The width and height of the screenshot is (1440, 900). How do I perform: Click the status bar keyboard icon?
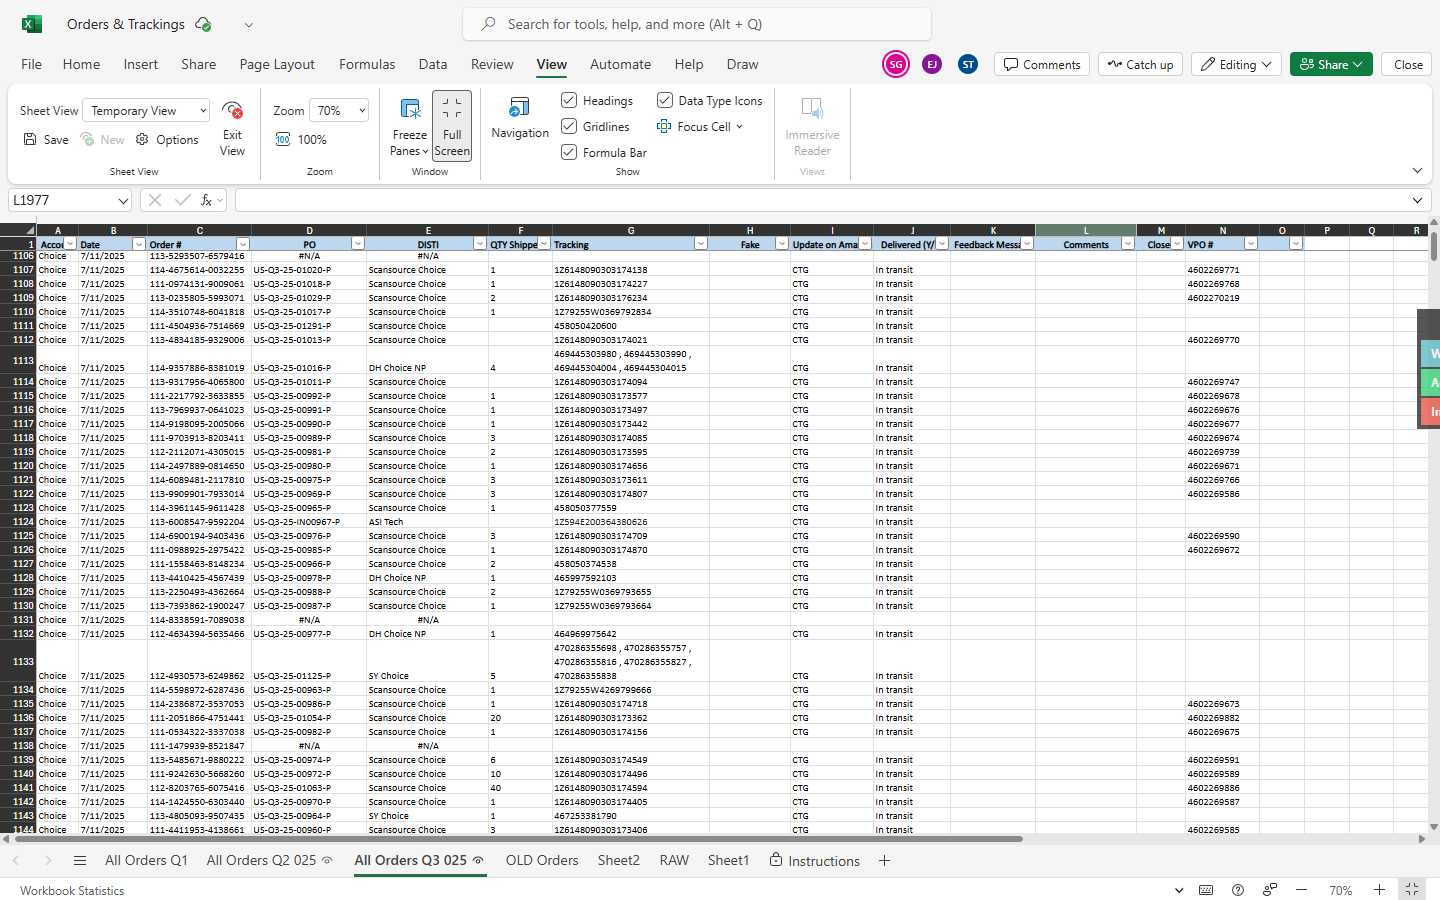(1206, 890)
